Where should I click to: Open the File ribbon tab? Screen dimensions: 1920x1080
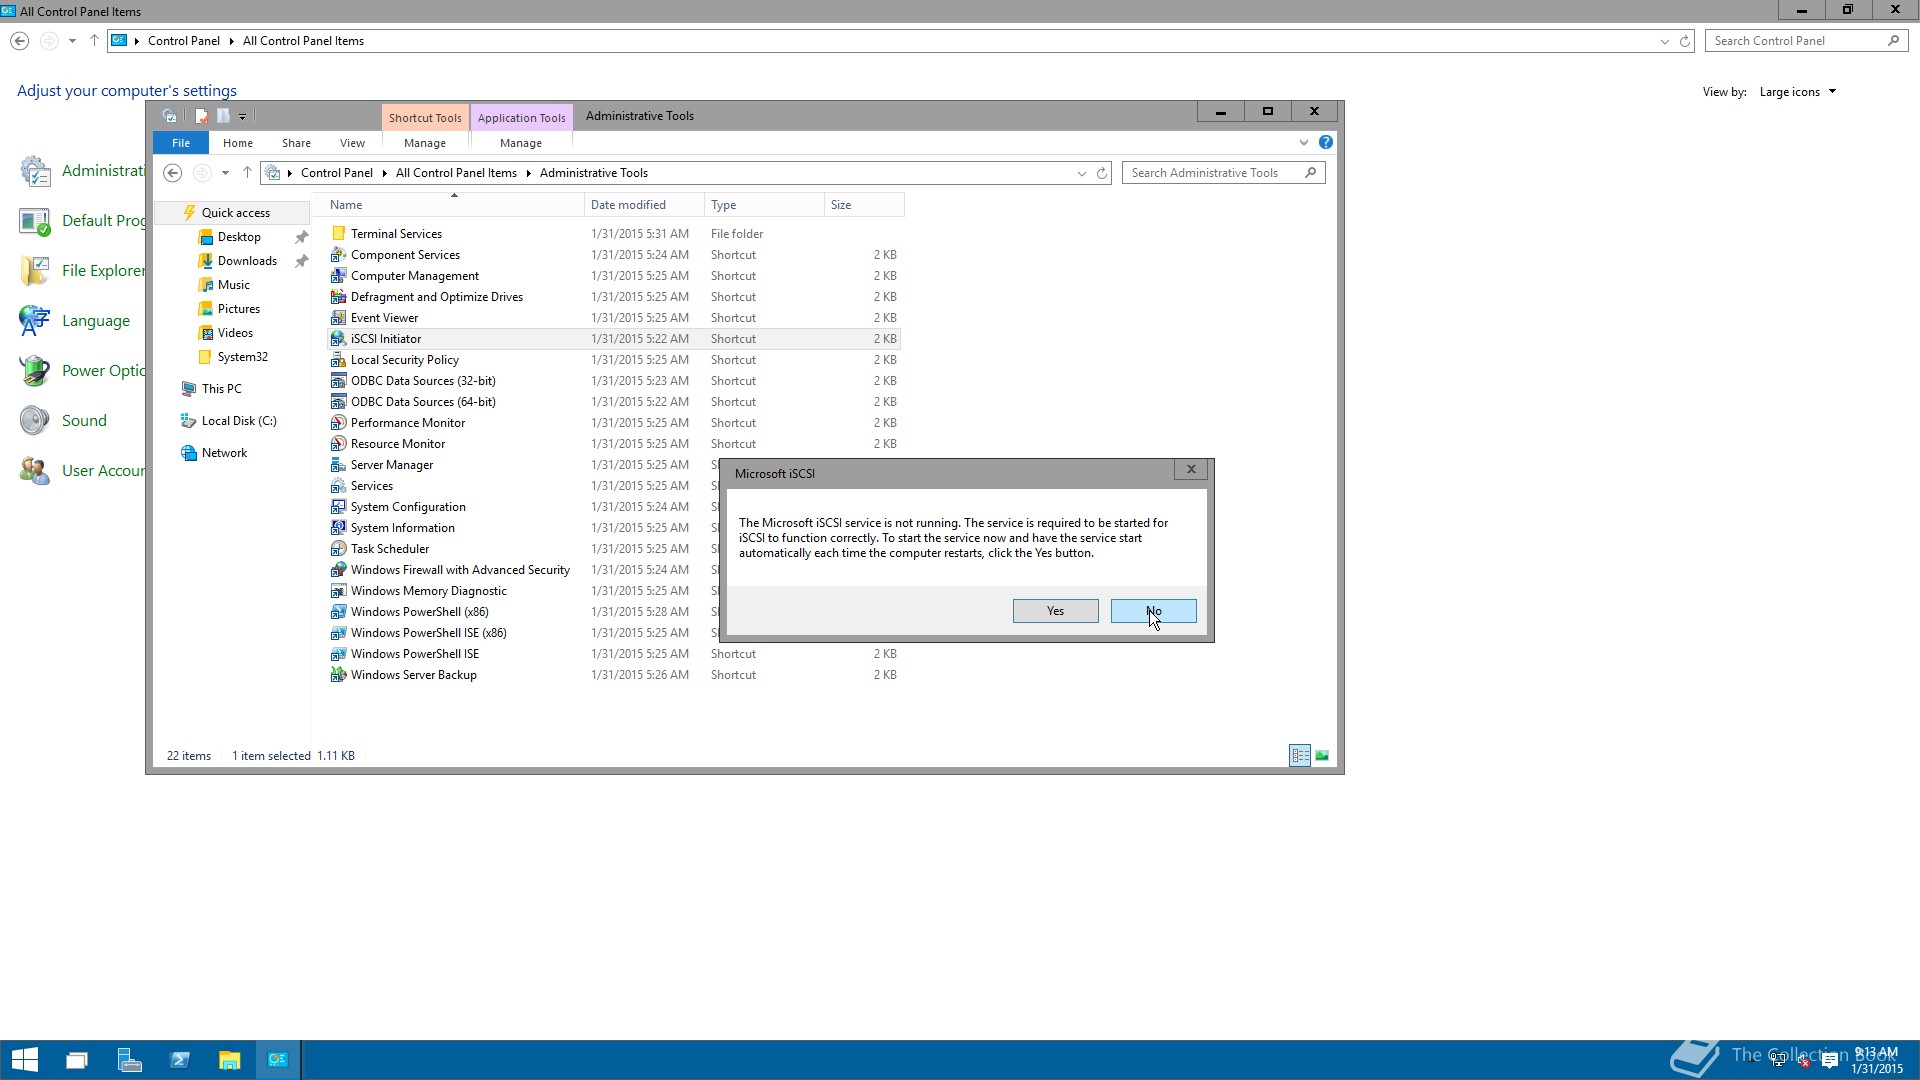click(180, 143)
